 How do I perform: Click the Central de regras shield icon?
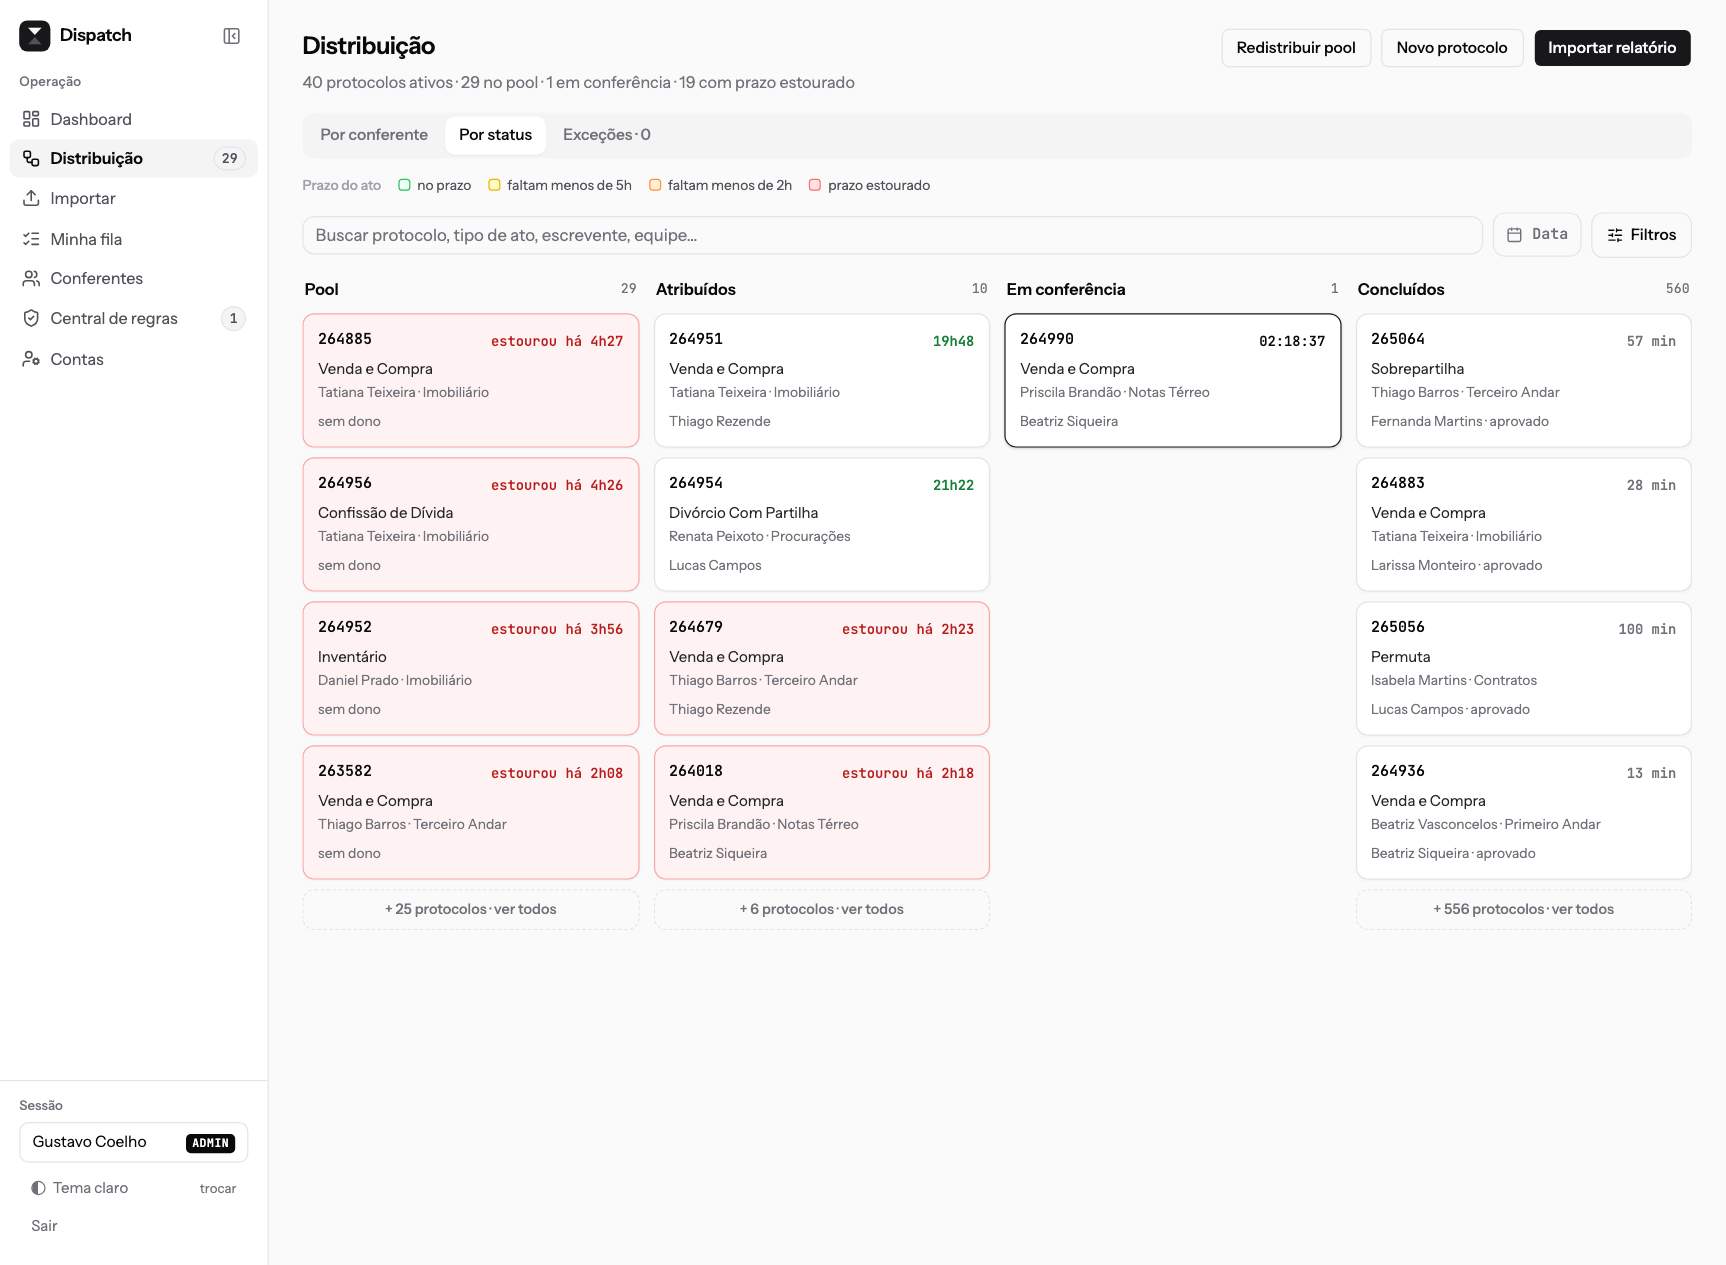(31, 318)
